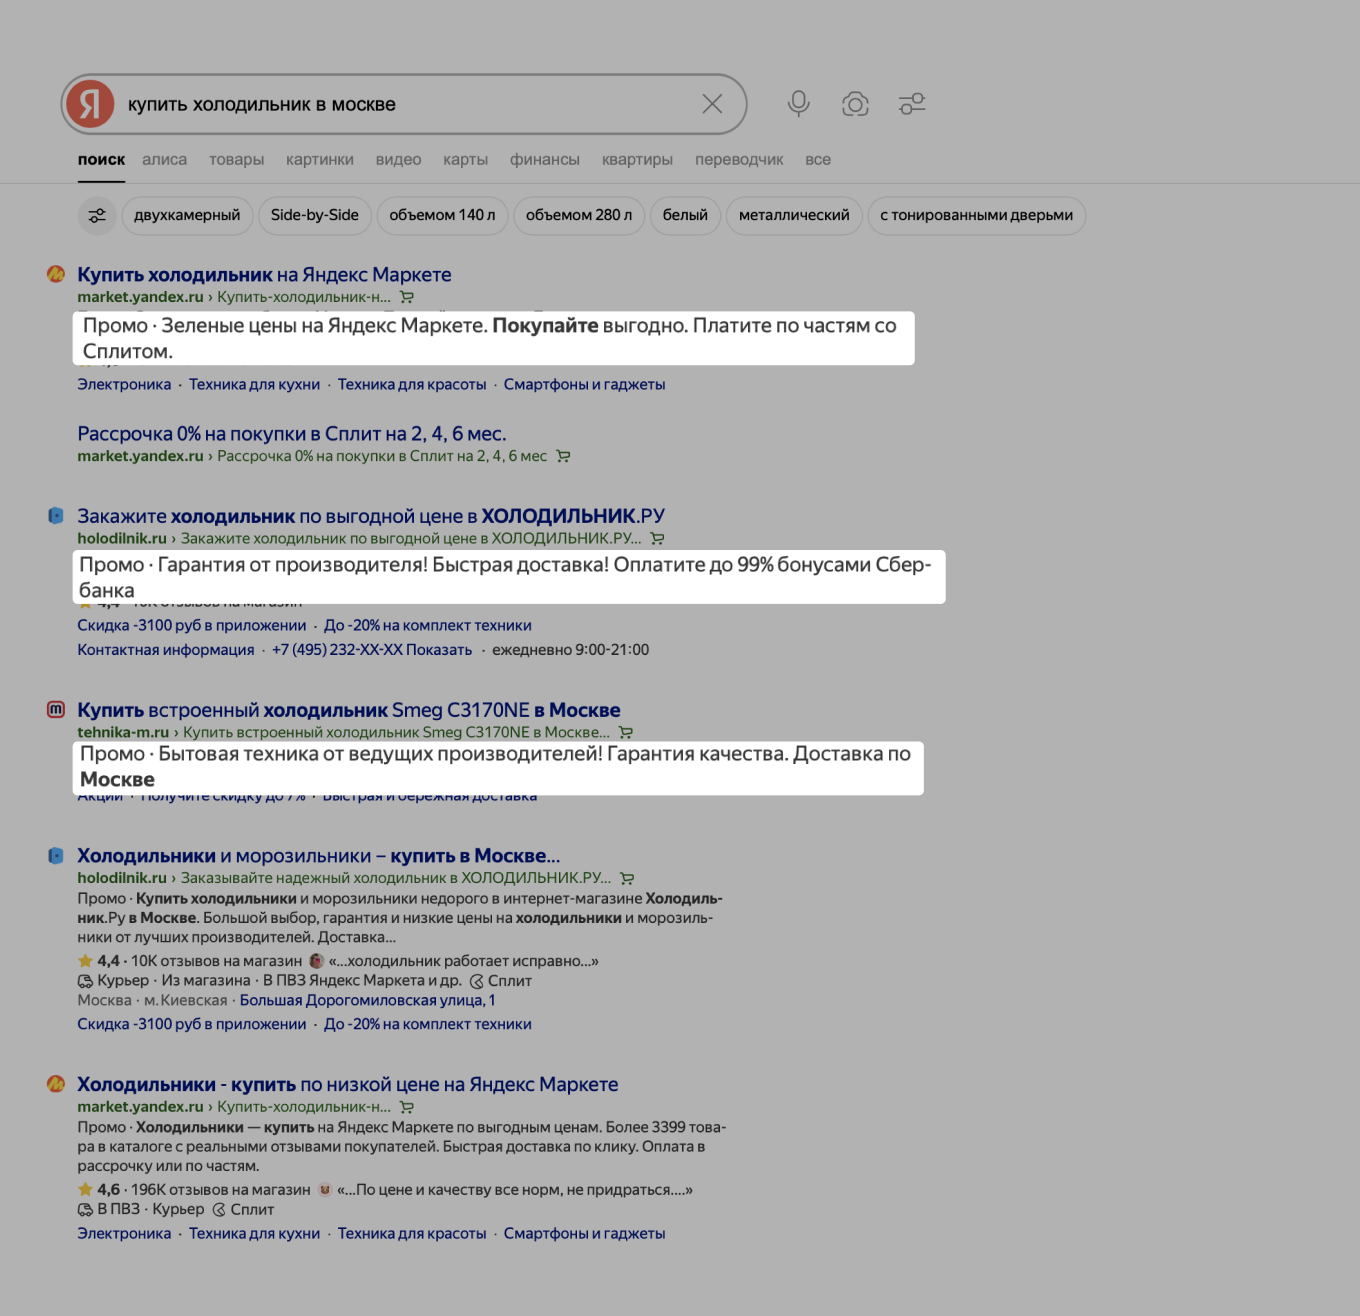The width and height of the screenshot is (1360, 1316).
Task: Switch to the алиса tab
Action: [164, 159]
